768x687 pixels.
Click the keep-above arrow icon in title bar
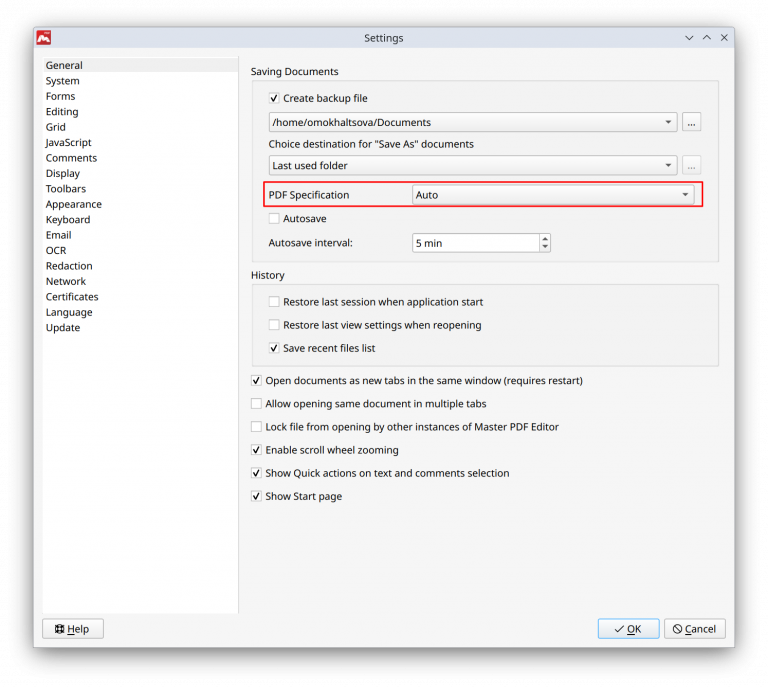[x=707, y=38]
